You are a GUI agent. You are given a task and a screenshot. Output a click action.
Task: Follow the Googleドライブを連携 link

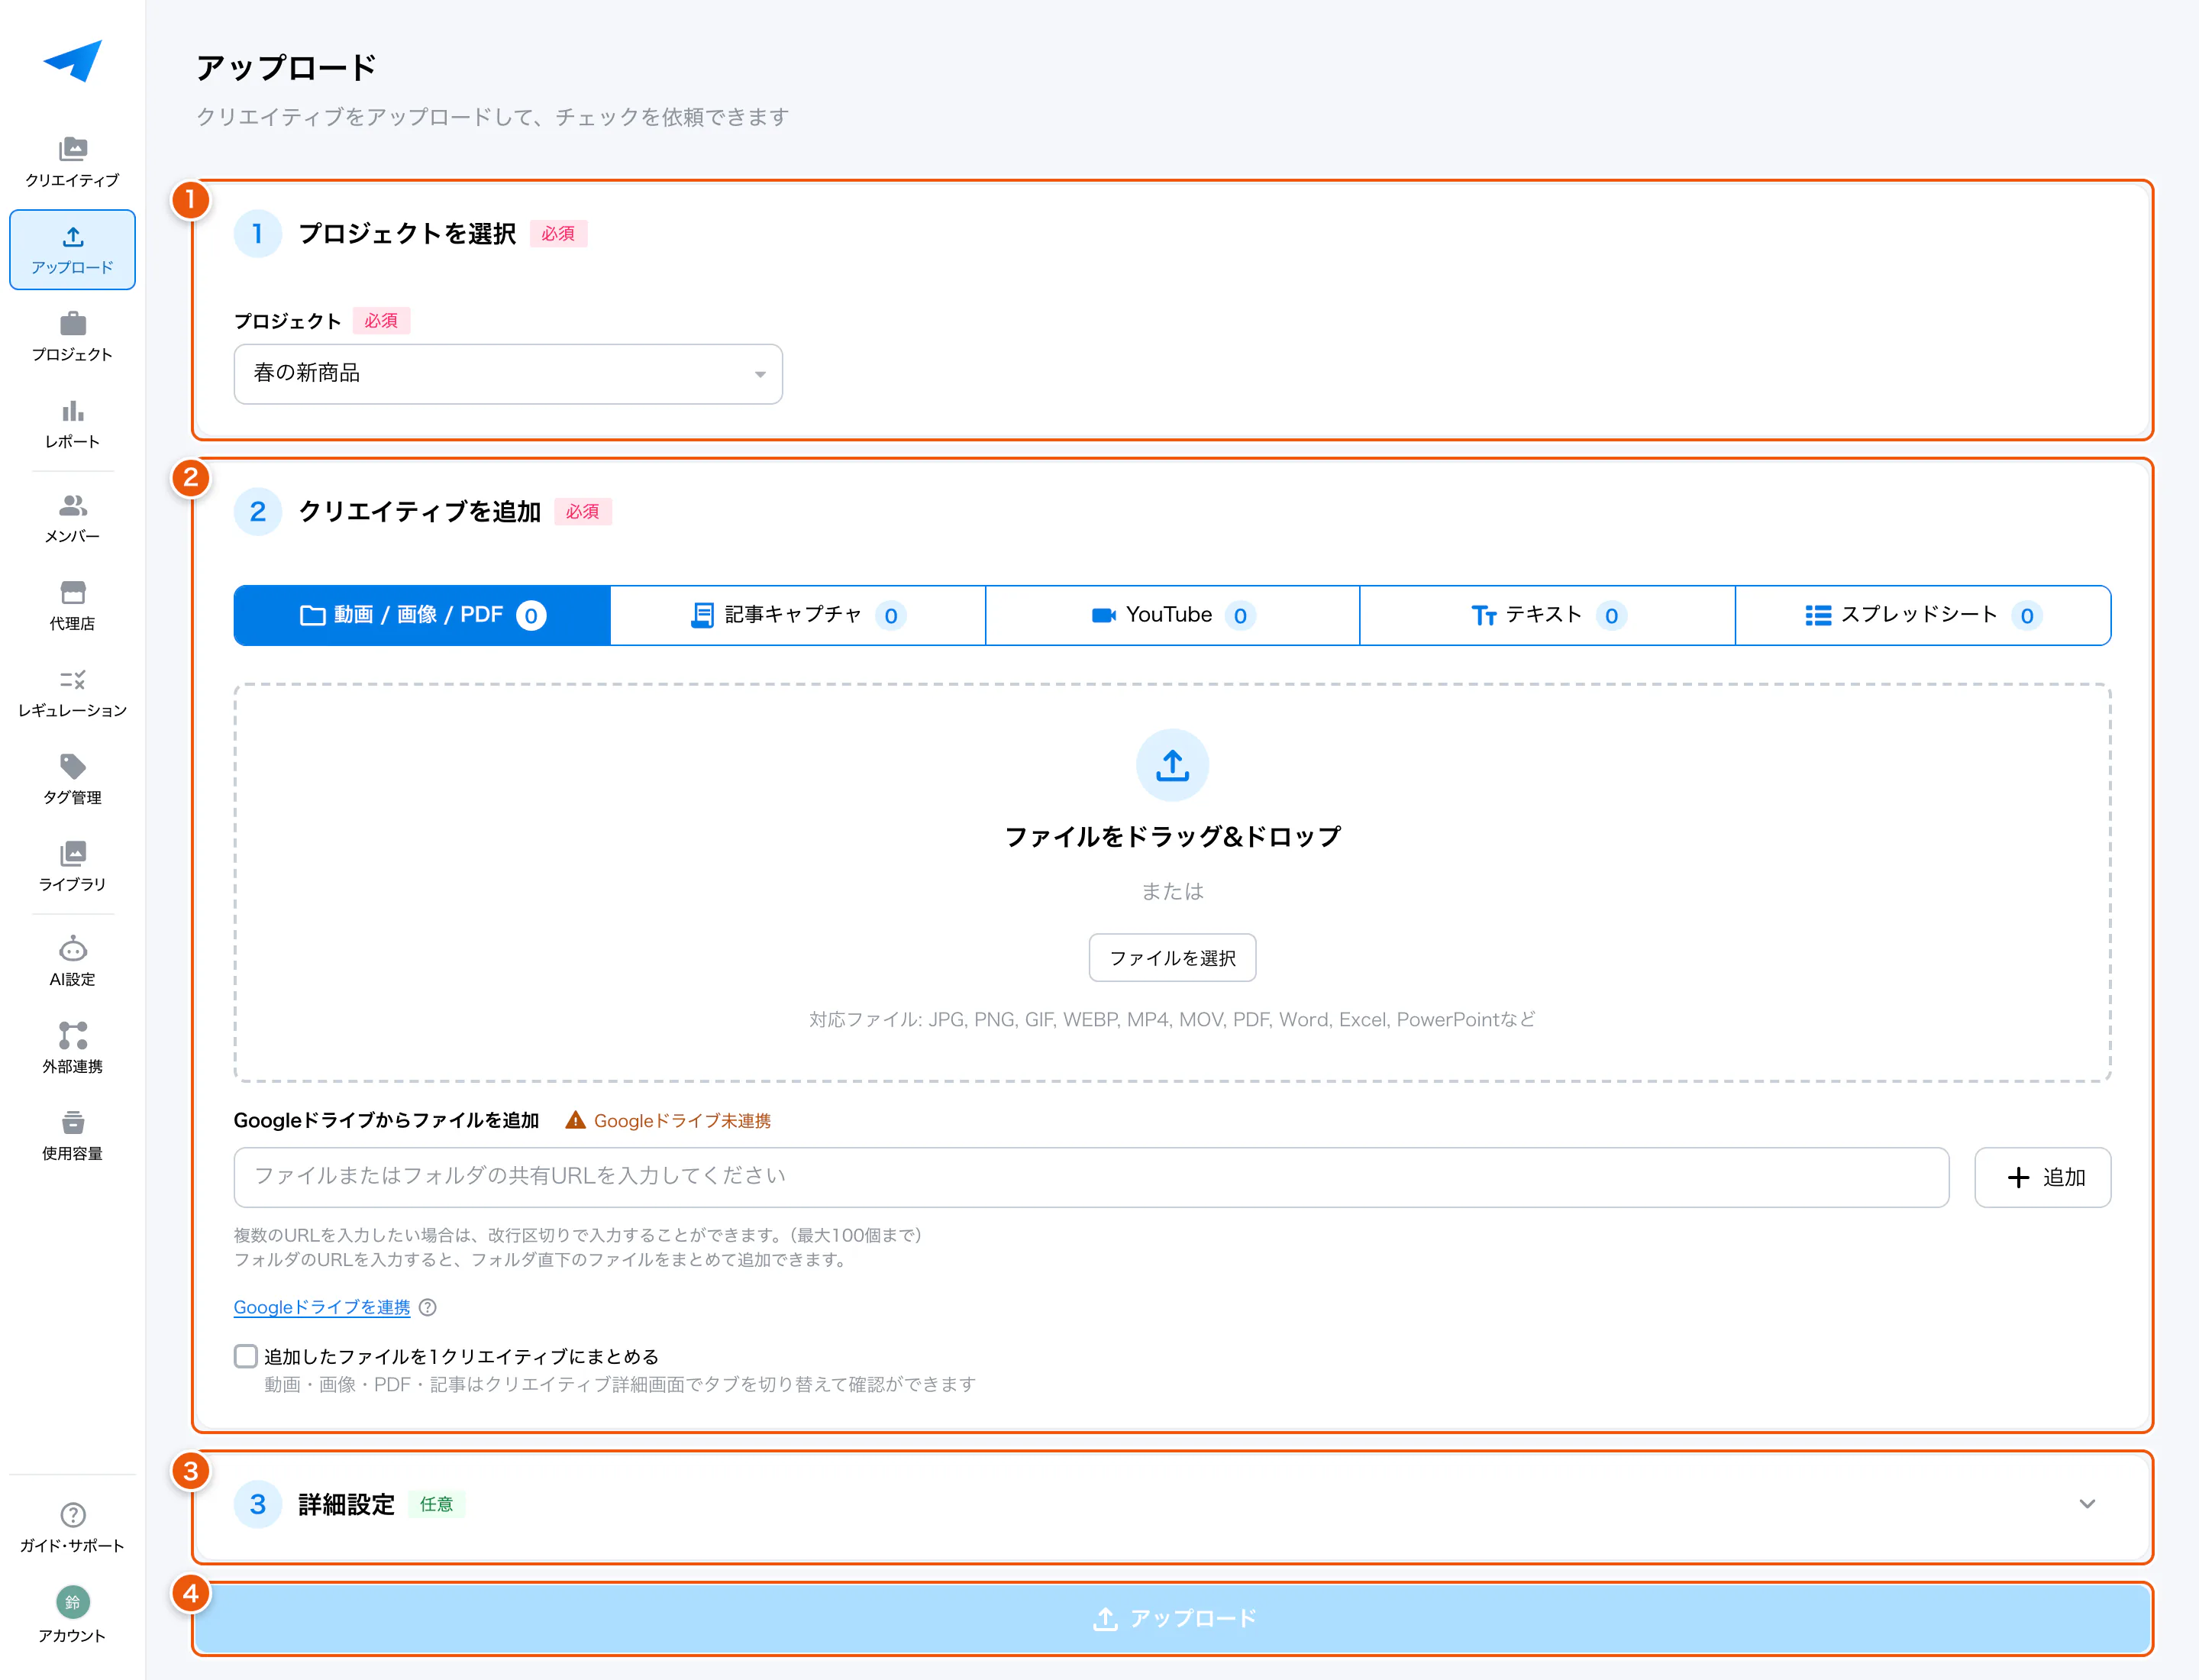click(321, 1307)
